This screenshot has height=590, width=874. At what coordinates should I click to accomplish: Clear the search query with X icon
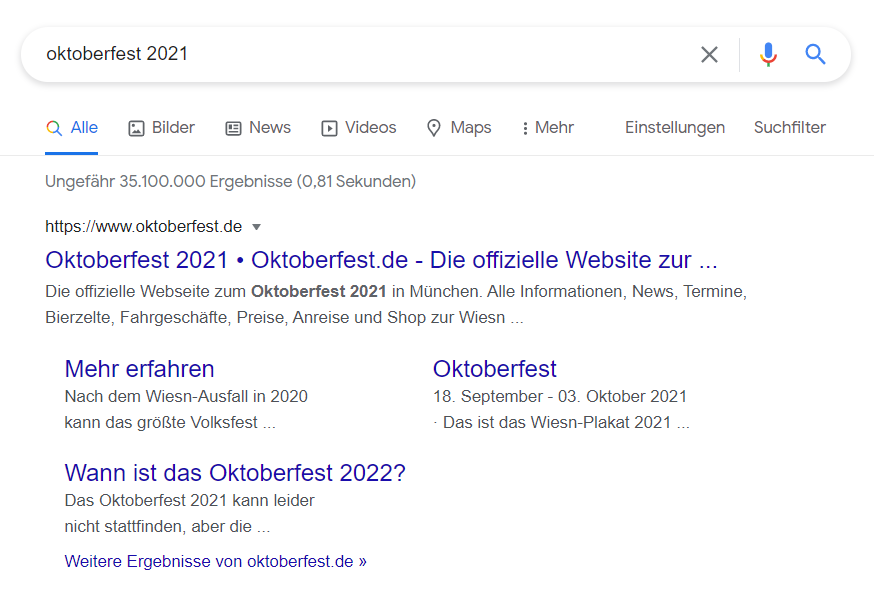709,55
